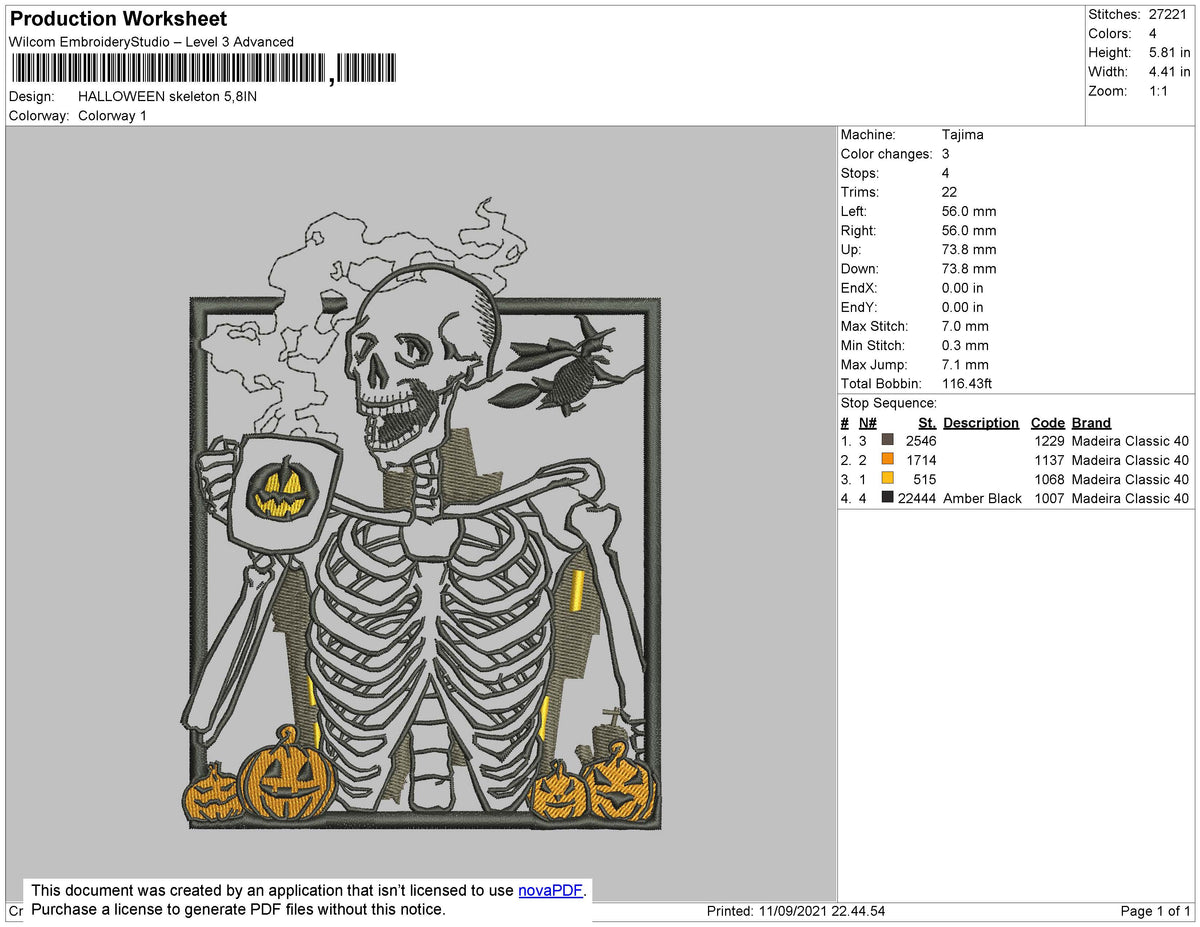Viewport: 1200px width, 927px height.
Task: Select the Height value '5.81 in'
Action: pyautogui.click(x=1169, y=52)
